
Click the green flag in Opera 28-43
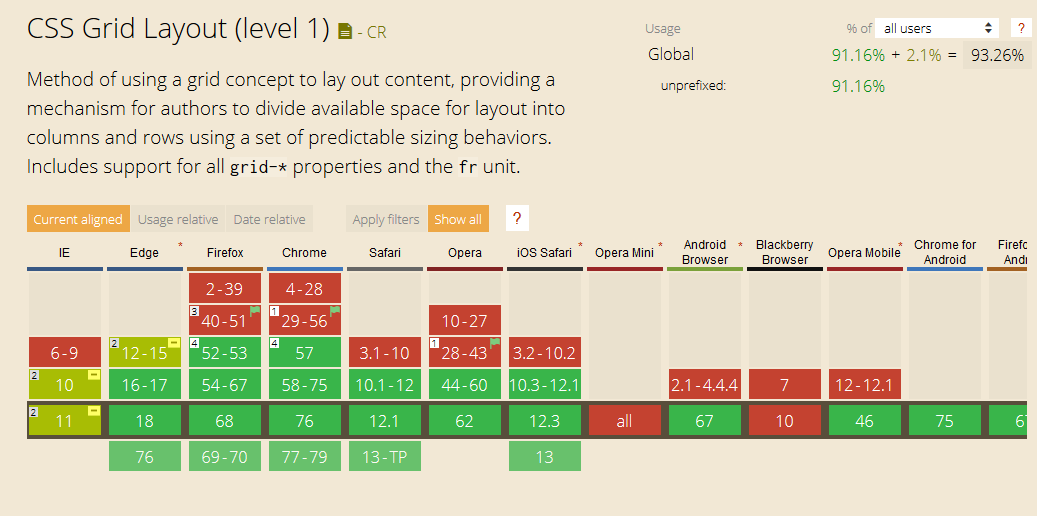pos(494,343)
